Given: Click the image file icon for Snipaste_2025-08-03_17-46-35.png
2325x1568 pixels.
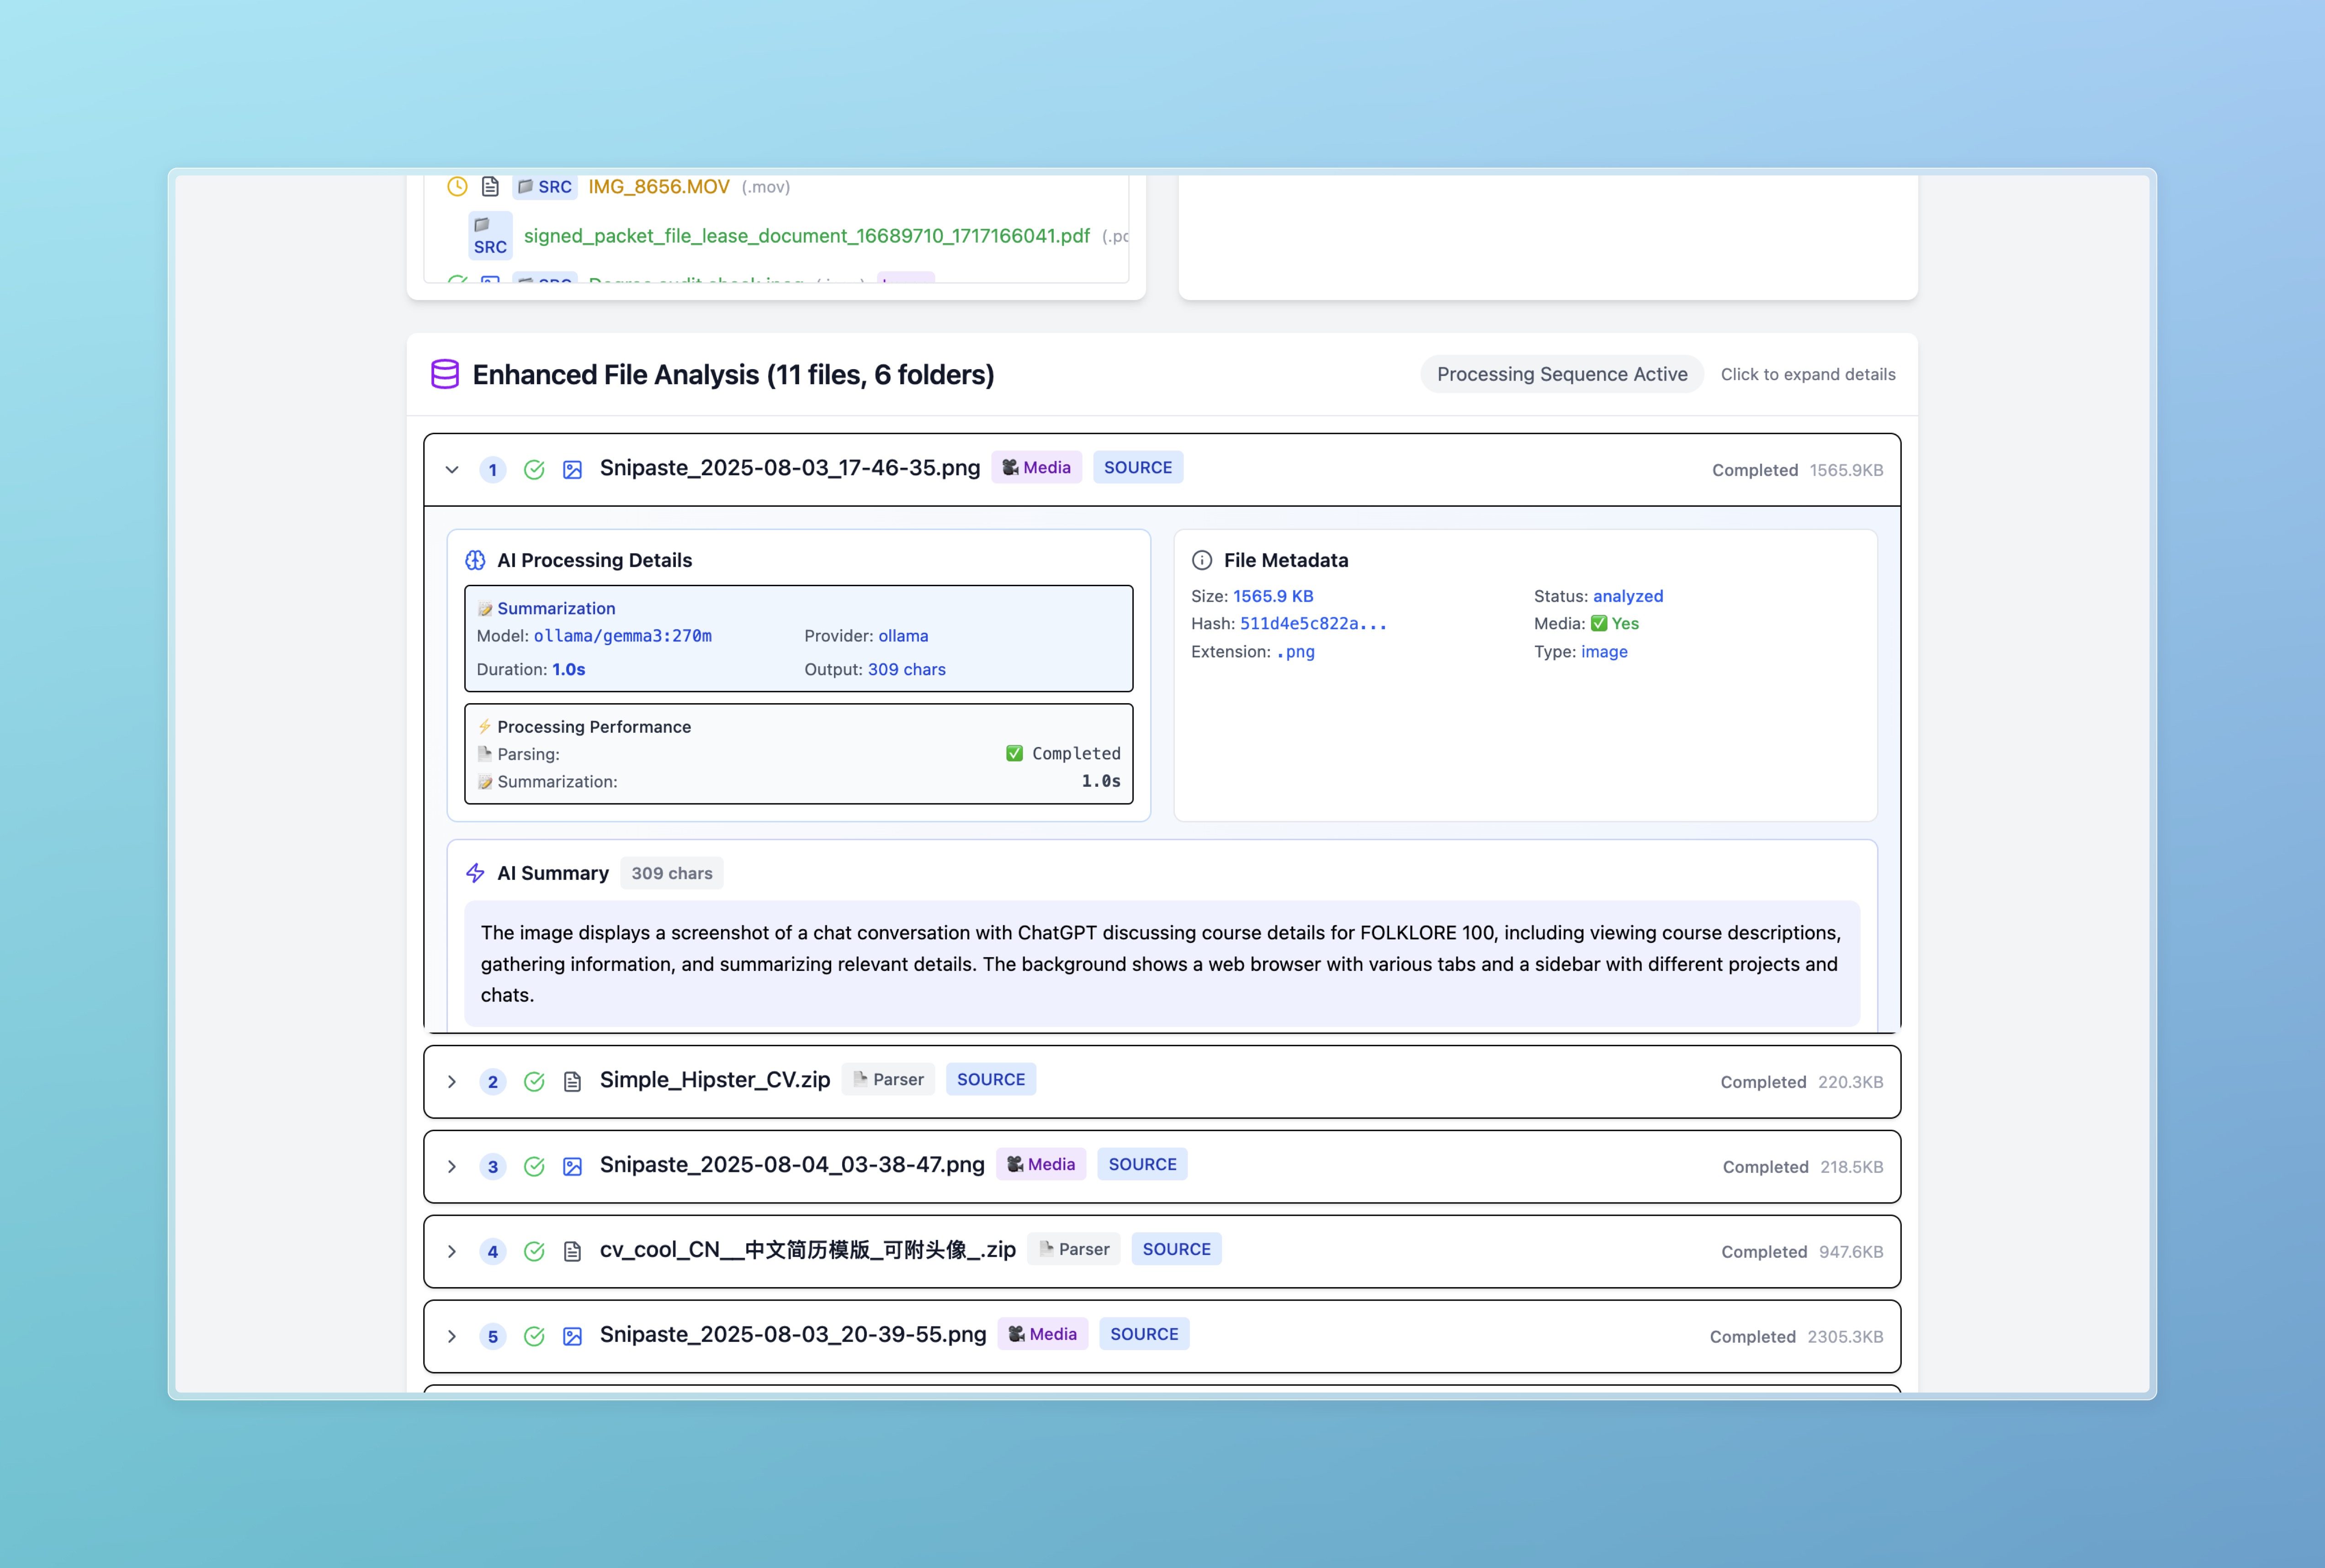Looking at the screenshot, I should point(572,470).
